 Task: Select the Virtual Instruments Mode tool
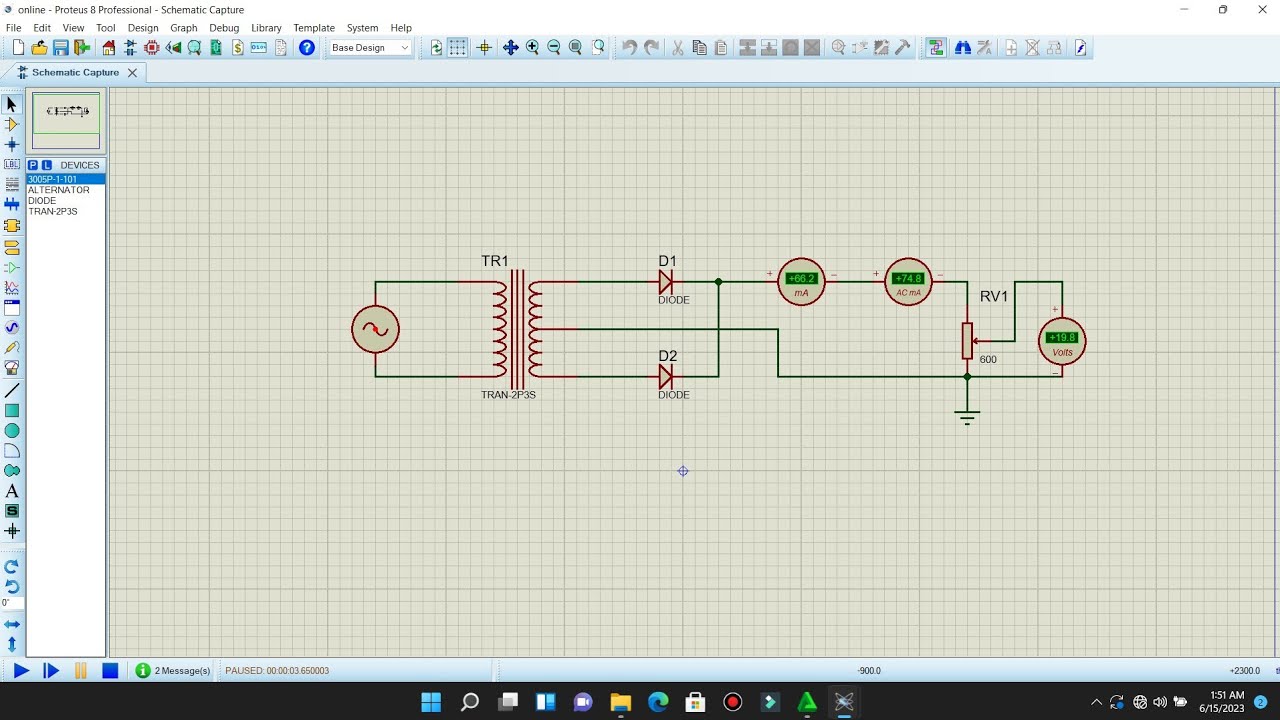pyautogui.click(x=12, y=367)
